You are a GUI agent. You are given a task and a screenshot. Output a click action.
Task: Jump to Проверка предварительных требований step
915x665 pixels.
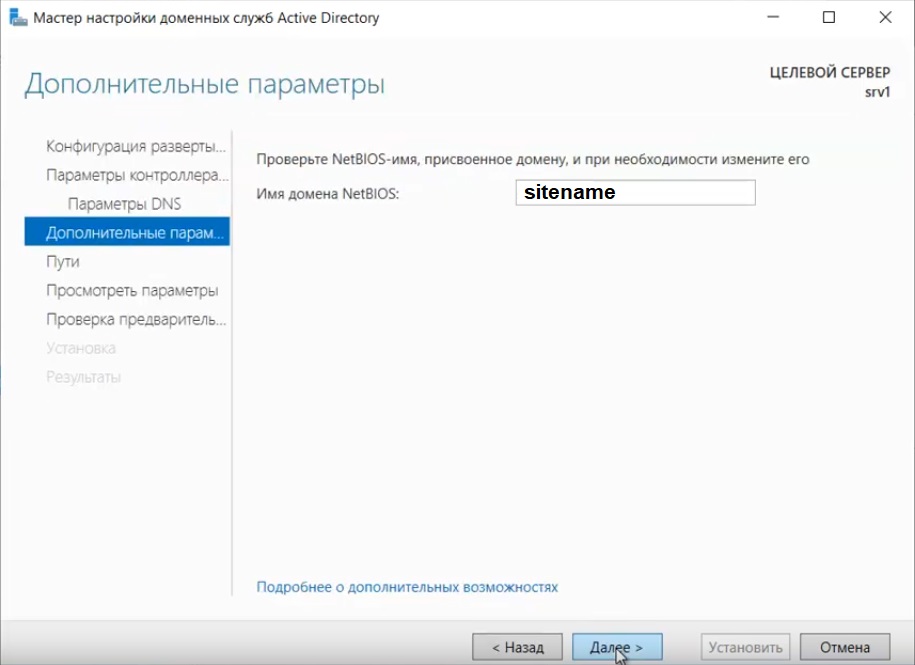point(136,320)
